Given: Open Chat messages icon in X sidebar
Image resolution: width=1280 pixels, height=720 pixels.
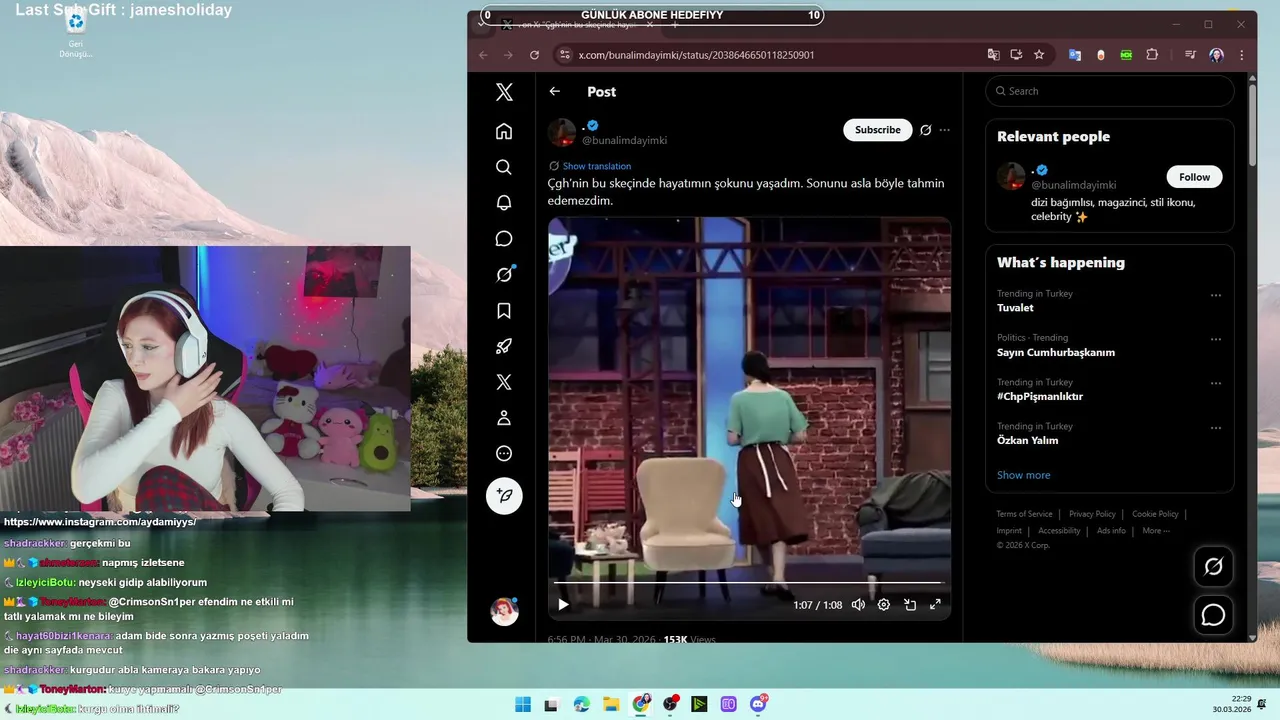Looking at the screenshot, I should point(504,239).
